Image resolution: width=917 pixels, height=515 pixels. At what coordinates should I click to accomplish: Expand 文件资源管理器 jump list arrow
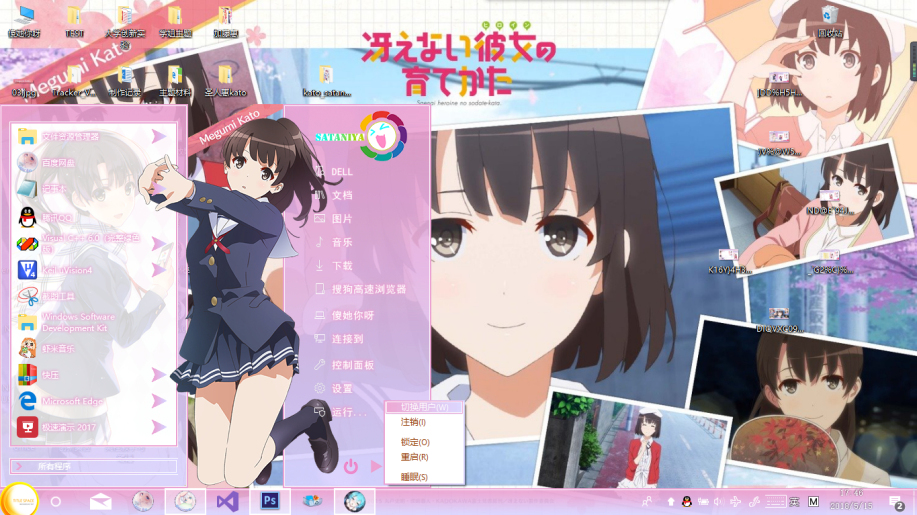point(158,136)
